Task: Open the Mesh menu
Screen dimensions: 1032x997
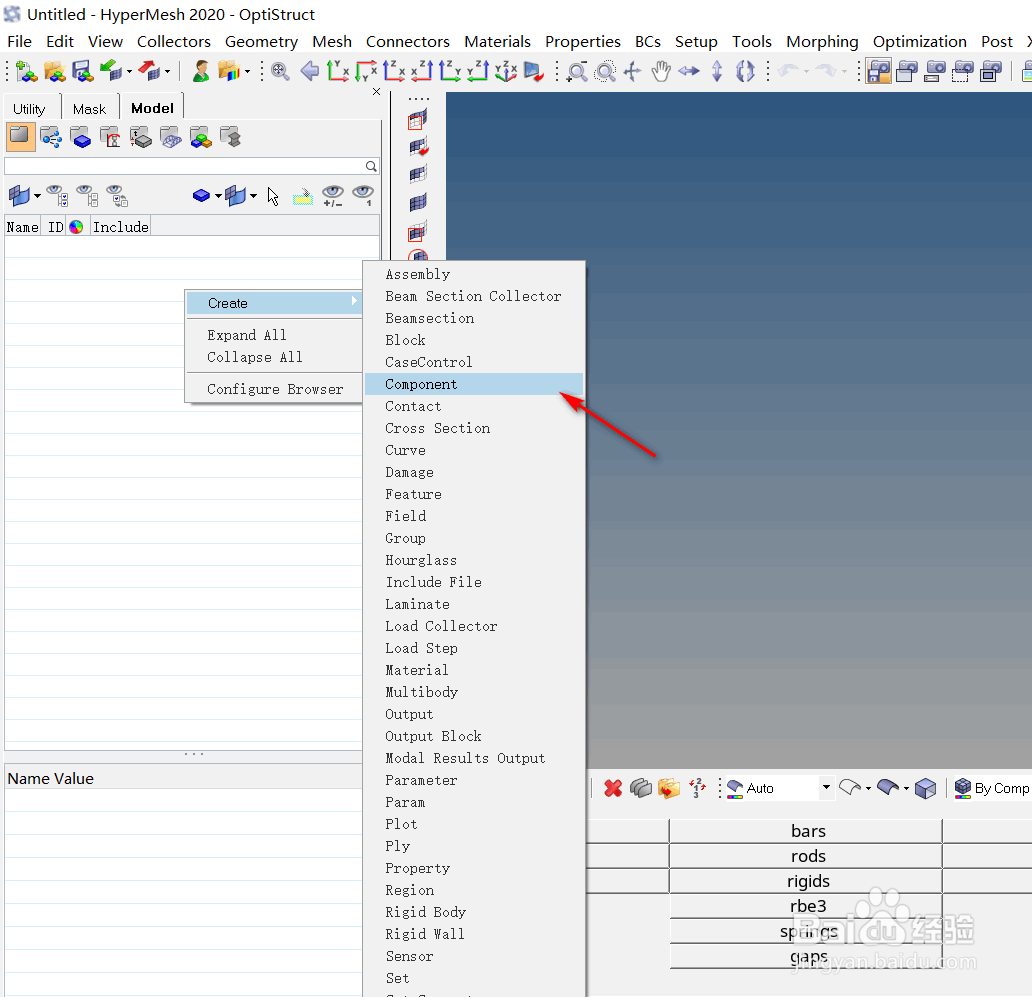Action: [332, 41]
